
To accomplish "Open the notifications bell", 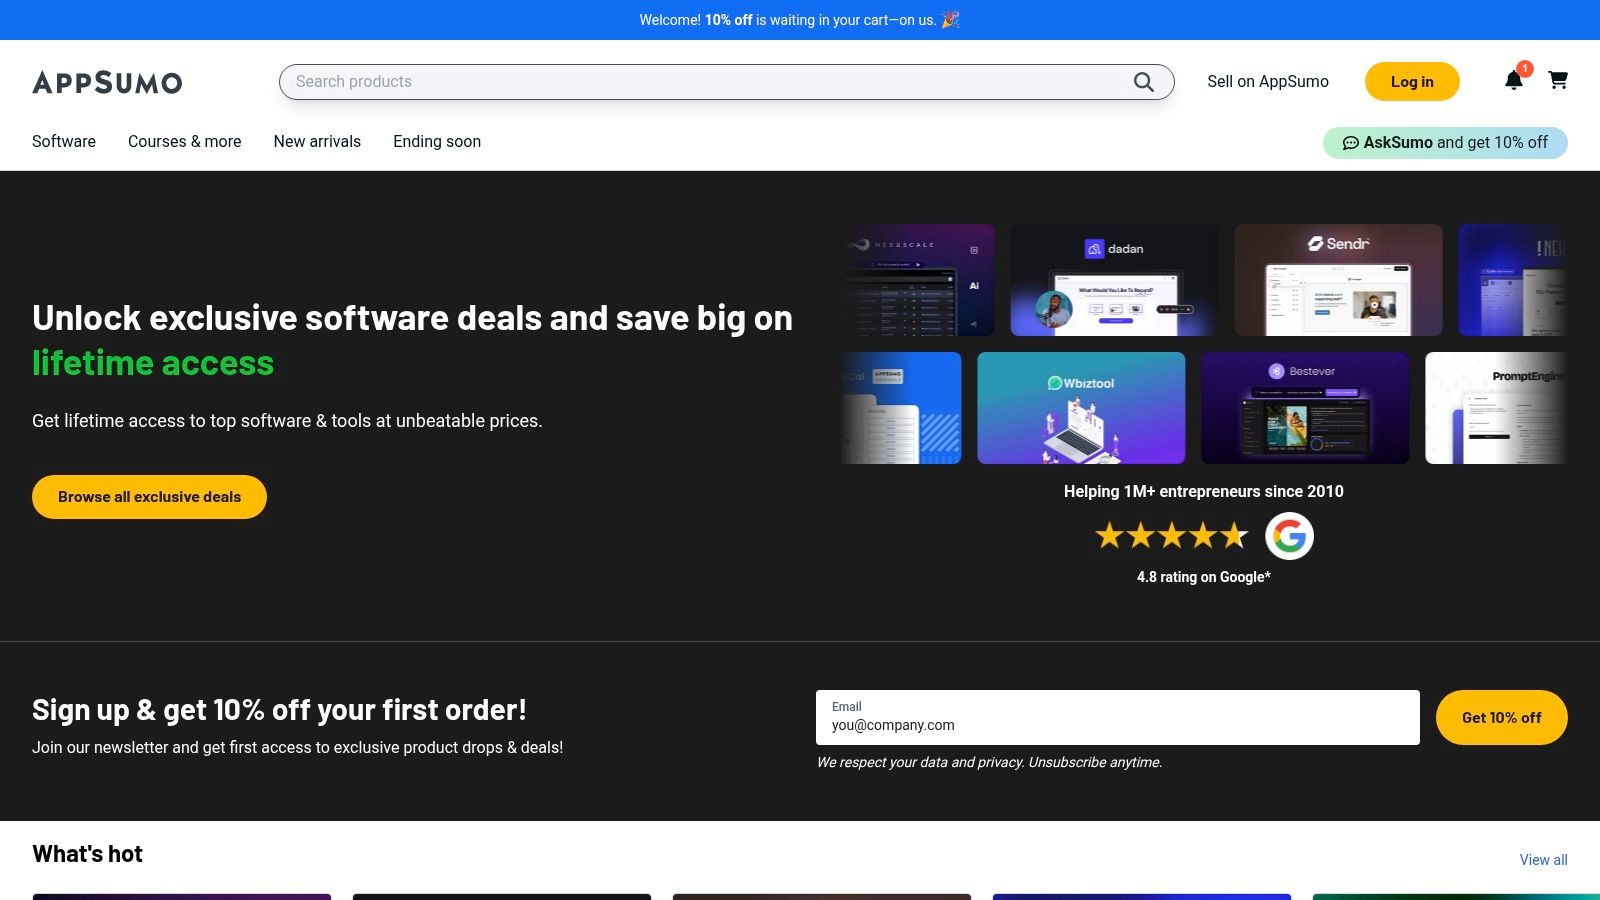I will pos(1514,81).
